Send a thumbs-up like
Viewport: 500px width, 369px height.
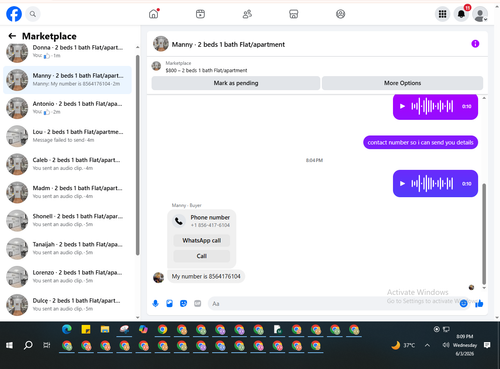pyautogui.click(x=479, y=303)
